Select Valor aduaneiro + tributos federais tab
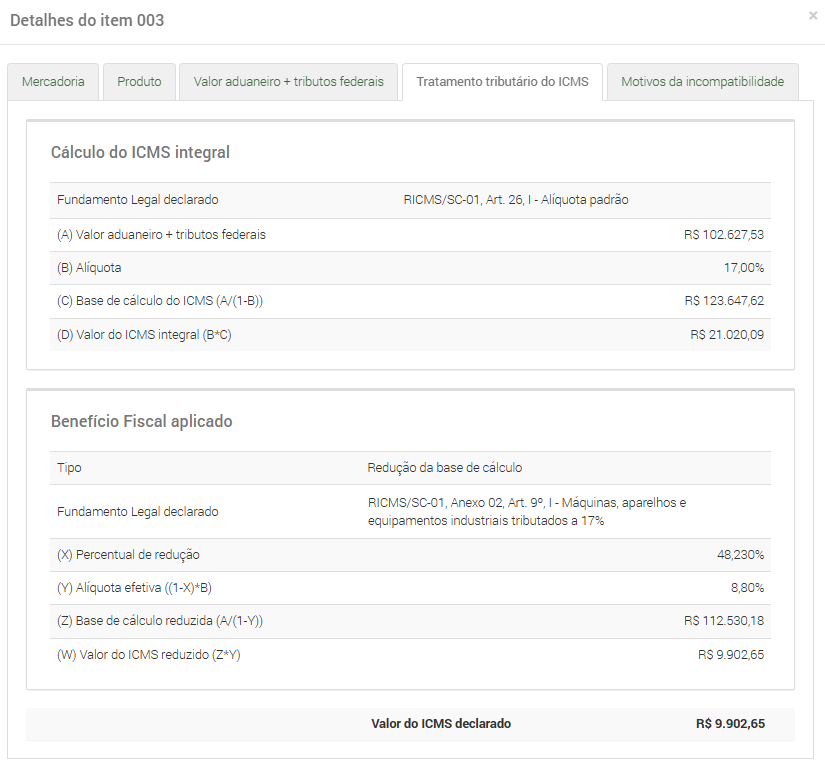The width and height of the screenshot is (825, 767). click(x=288, y=82)
